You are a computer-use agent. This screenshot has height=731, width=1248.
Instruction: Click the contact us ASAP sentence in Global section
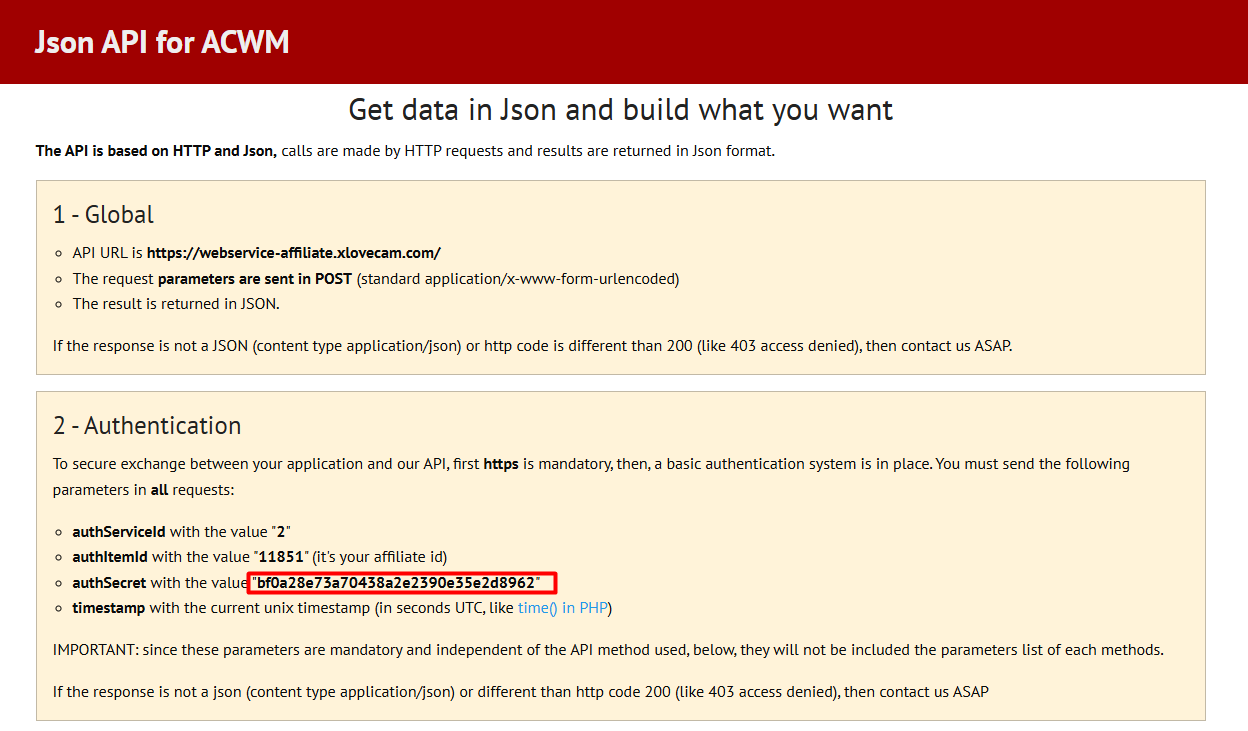(532, 346)
